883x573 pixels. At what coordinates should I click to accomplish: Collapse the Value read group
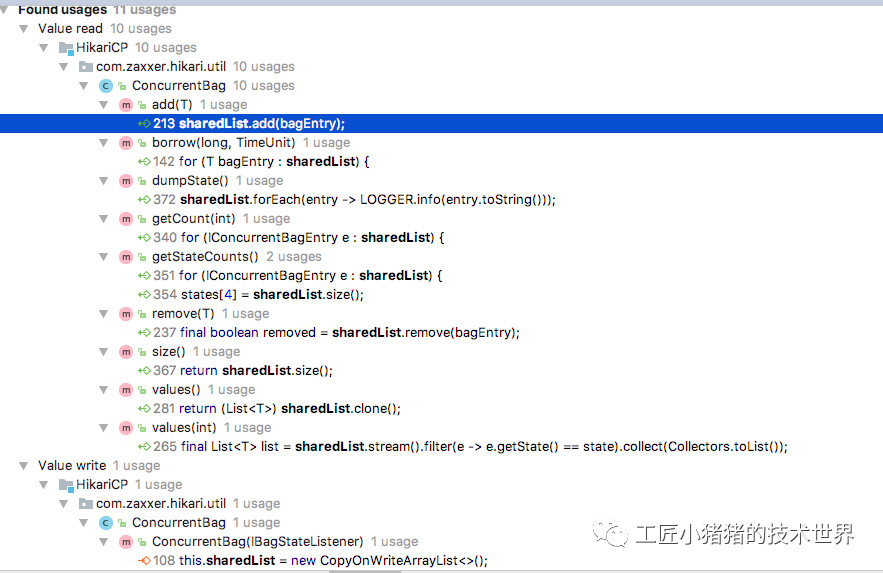24,29
